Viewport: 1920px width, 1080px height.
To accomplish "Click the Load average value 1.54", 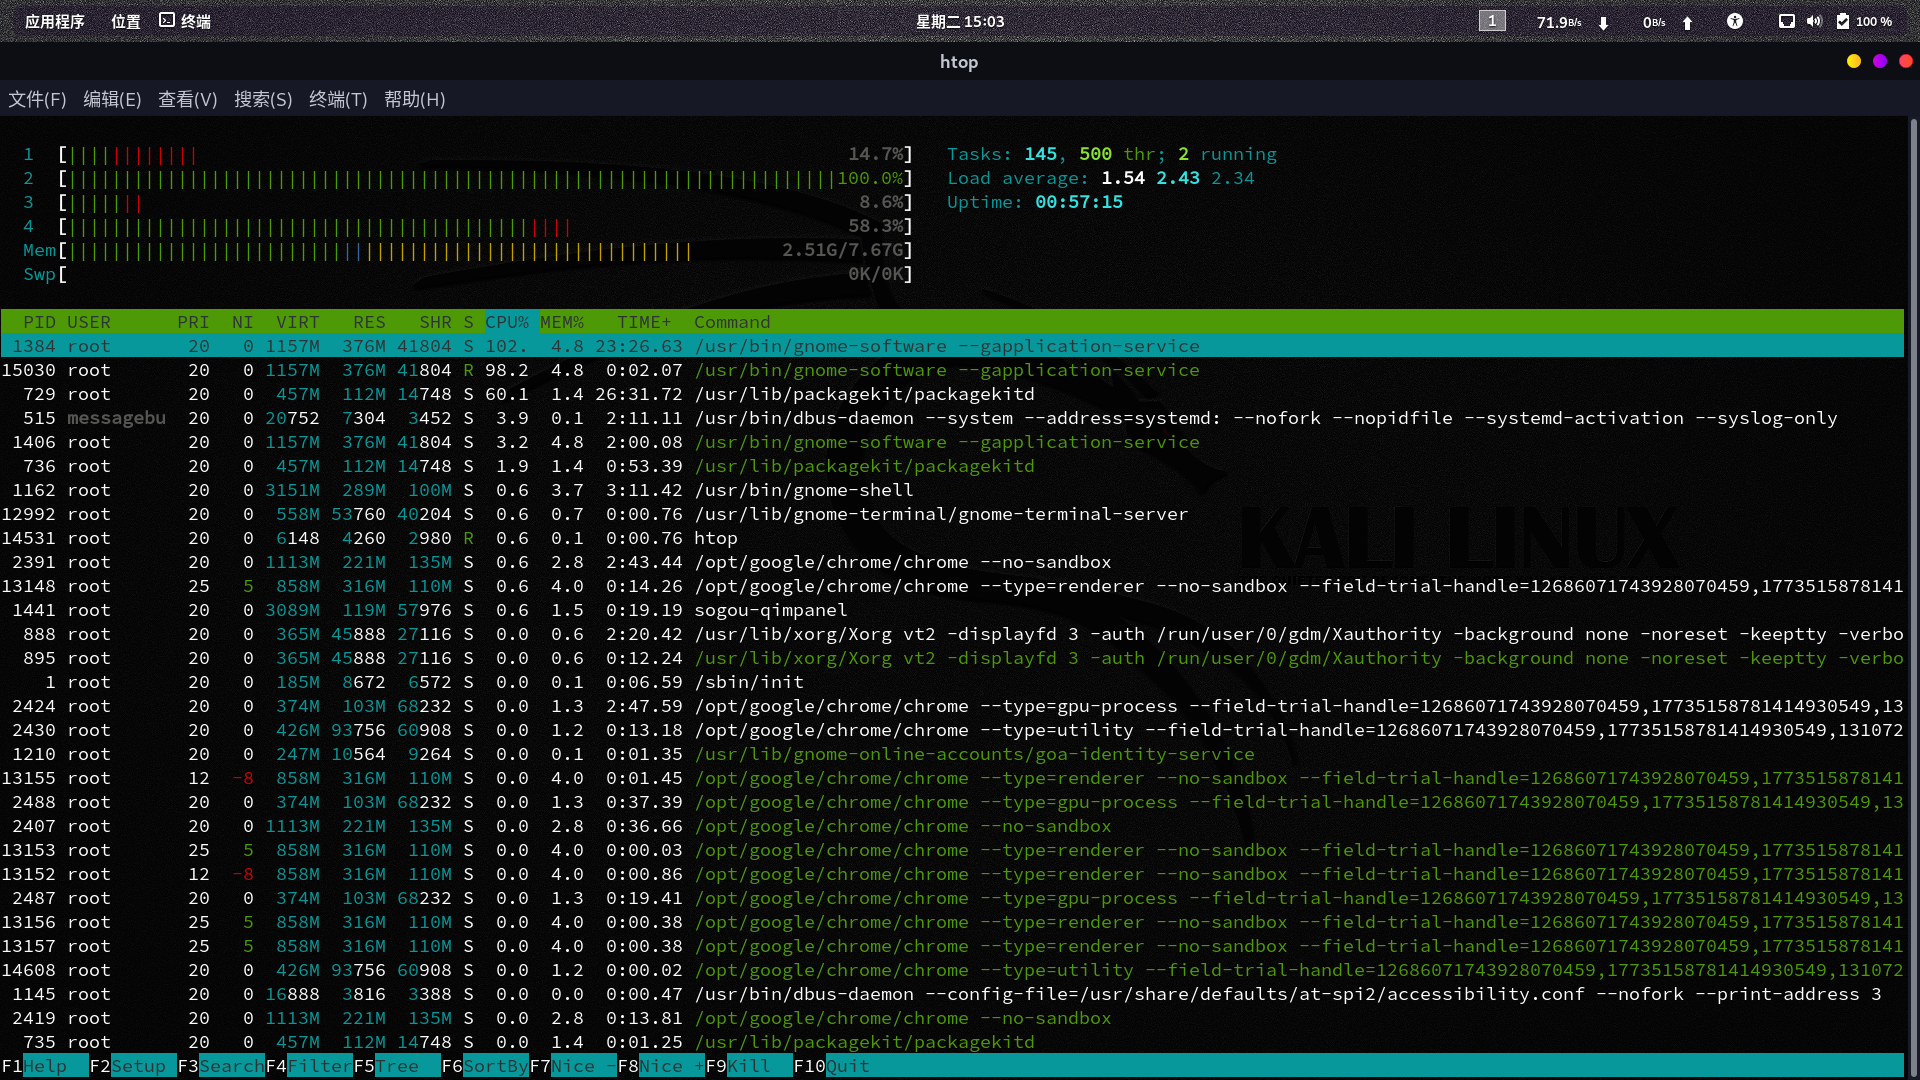I will point(1123,178).
